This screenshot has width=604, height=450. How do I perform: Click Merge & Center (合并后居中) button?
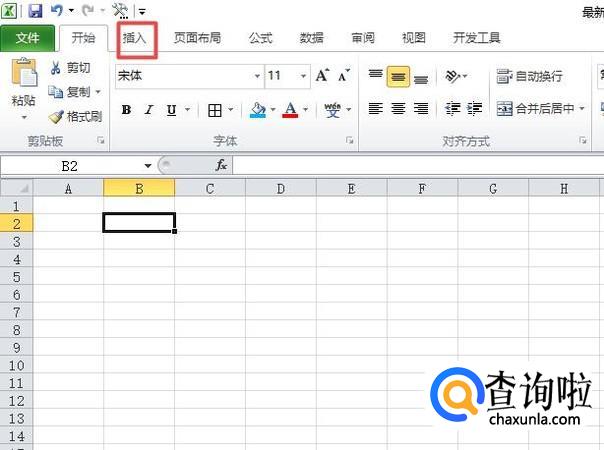pos(535,109)
